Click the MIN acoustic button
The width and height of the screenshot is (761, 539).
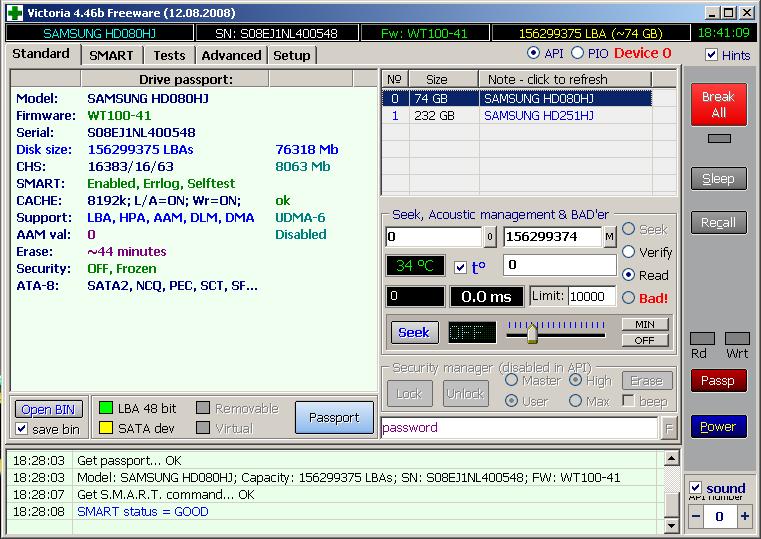[644, 324]
